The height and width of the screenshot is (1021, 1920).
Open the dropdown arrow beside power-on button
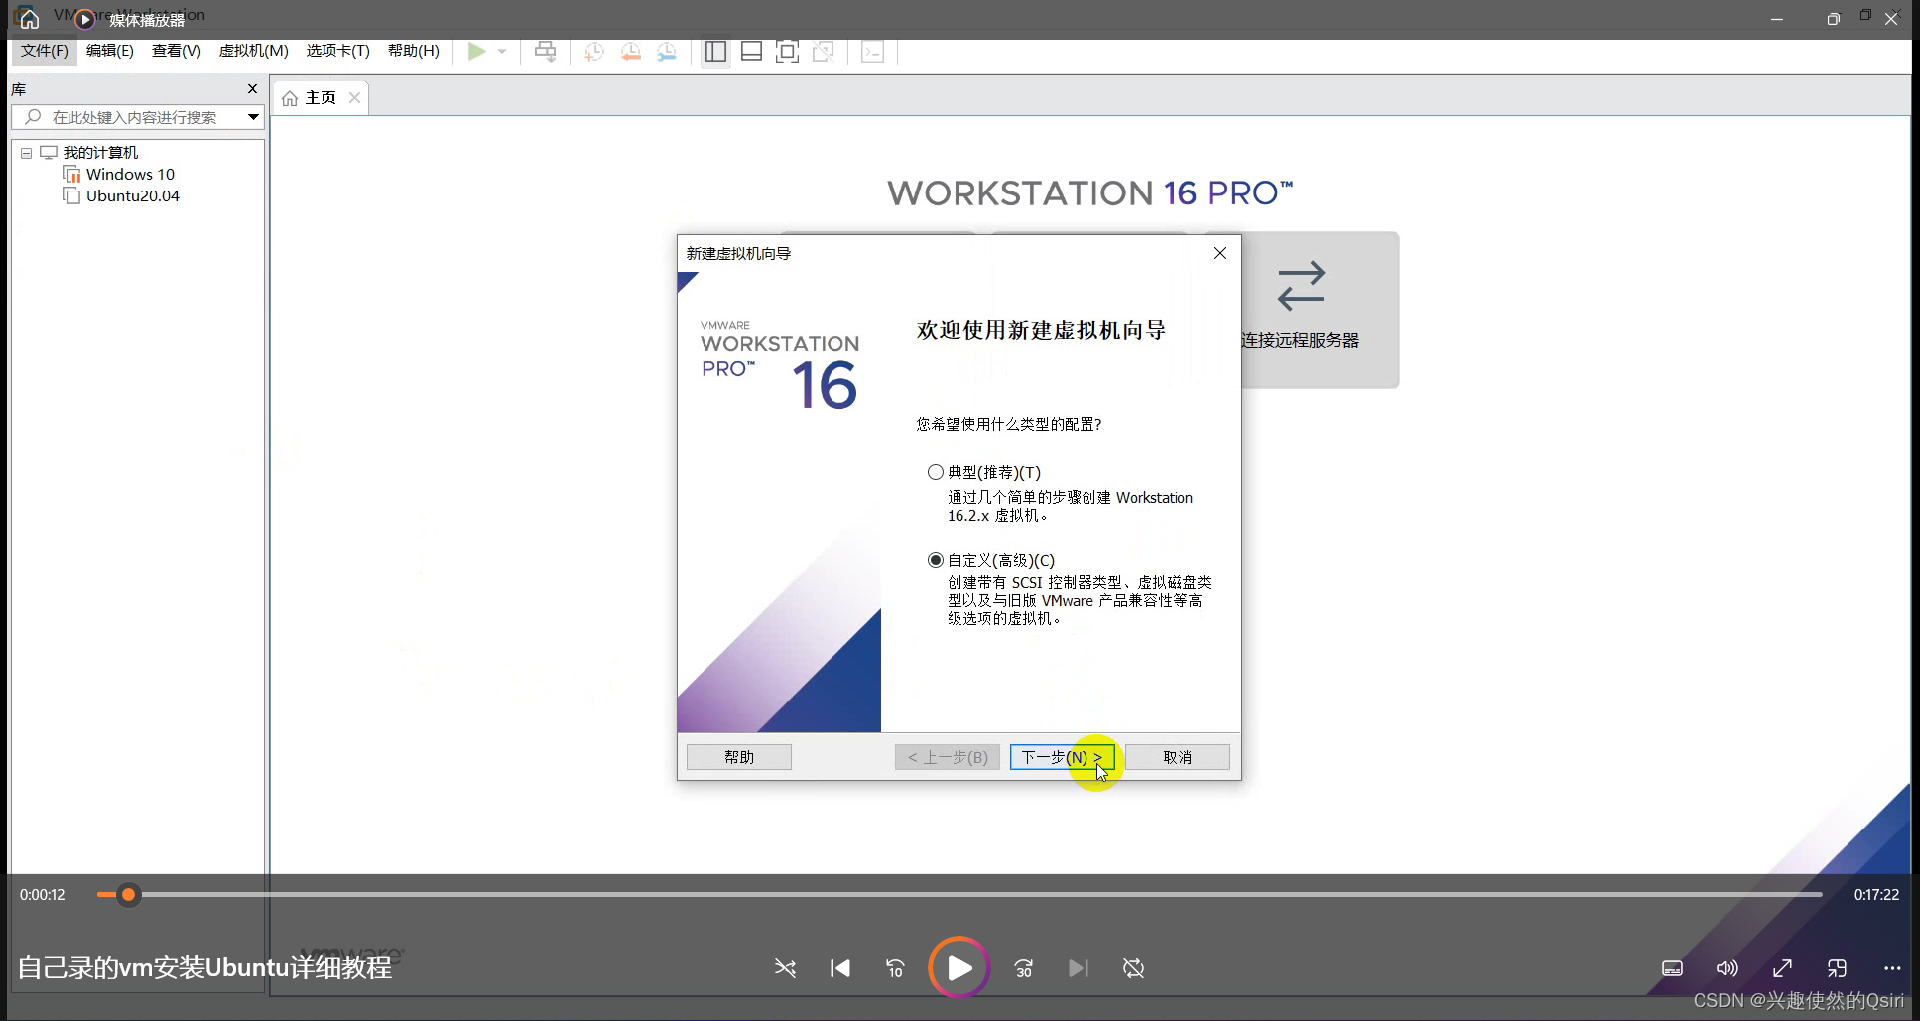coord(502,51)
